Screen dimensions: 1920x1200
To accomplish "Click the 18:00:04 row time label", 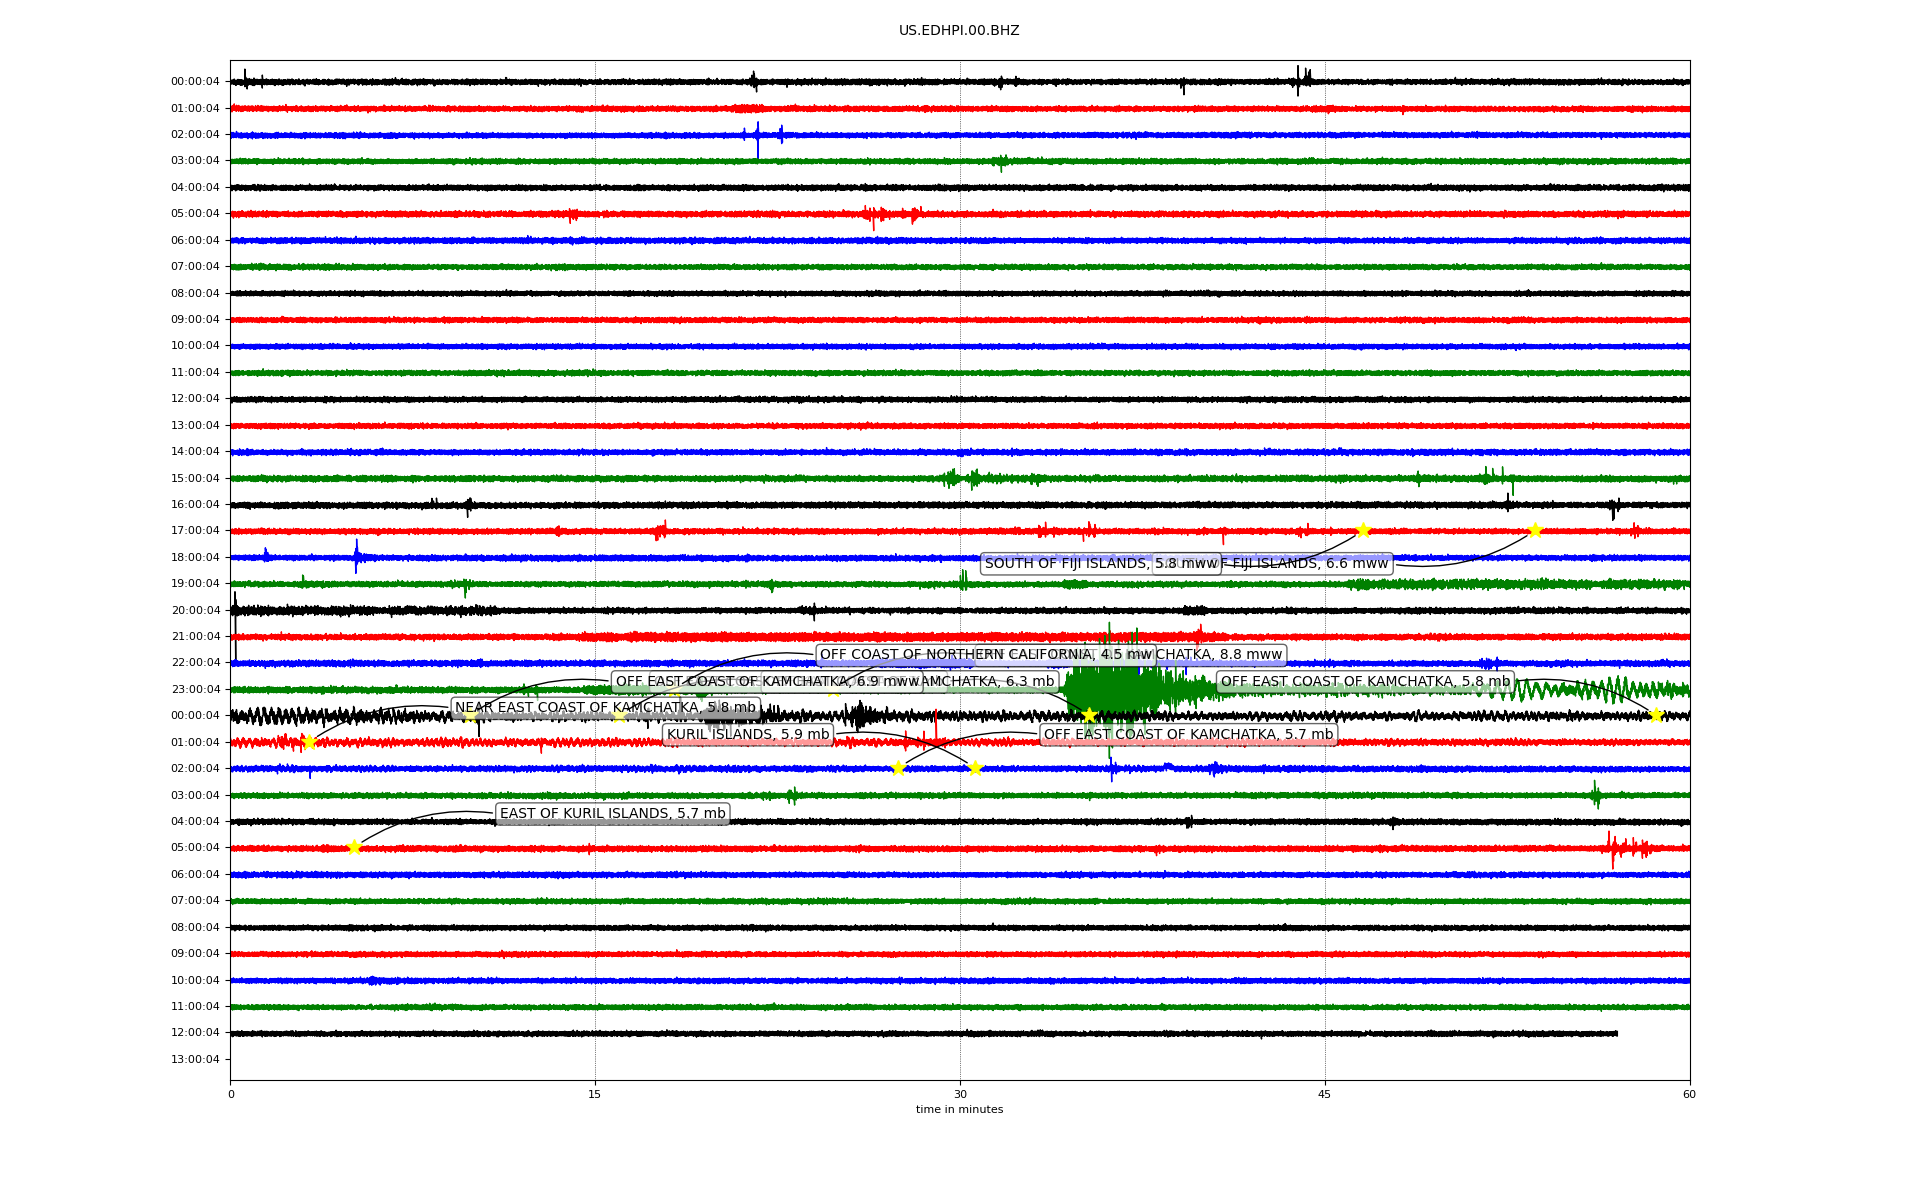I will coord(195,557).
